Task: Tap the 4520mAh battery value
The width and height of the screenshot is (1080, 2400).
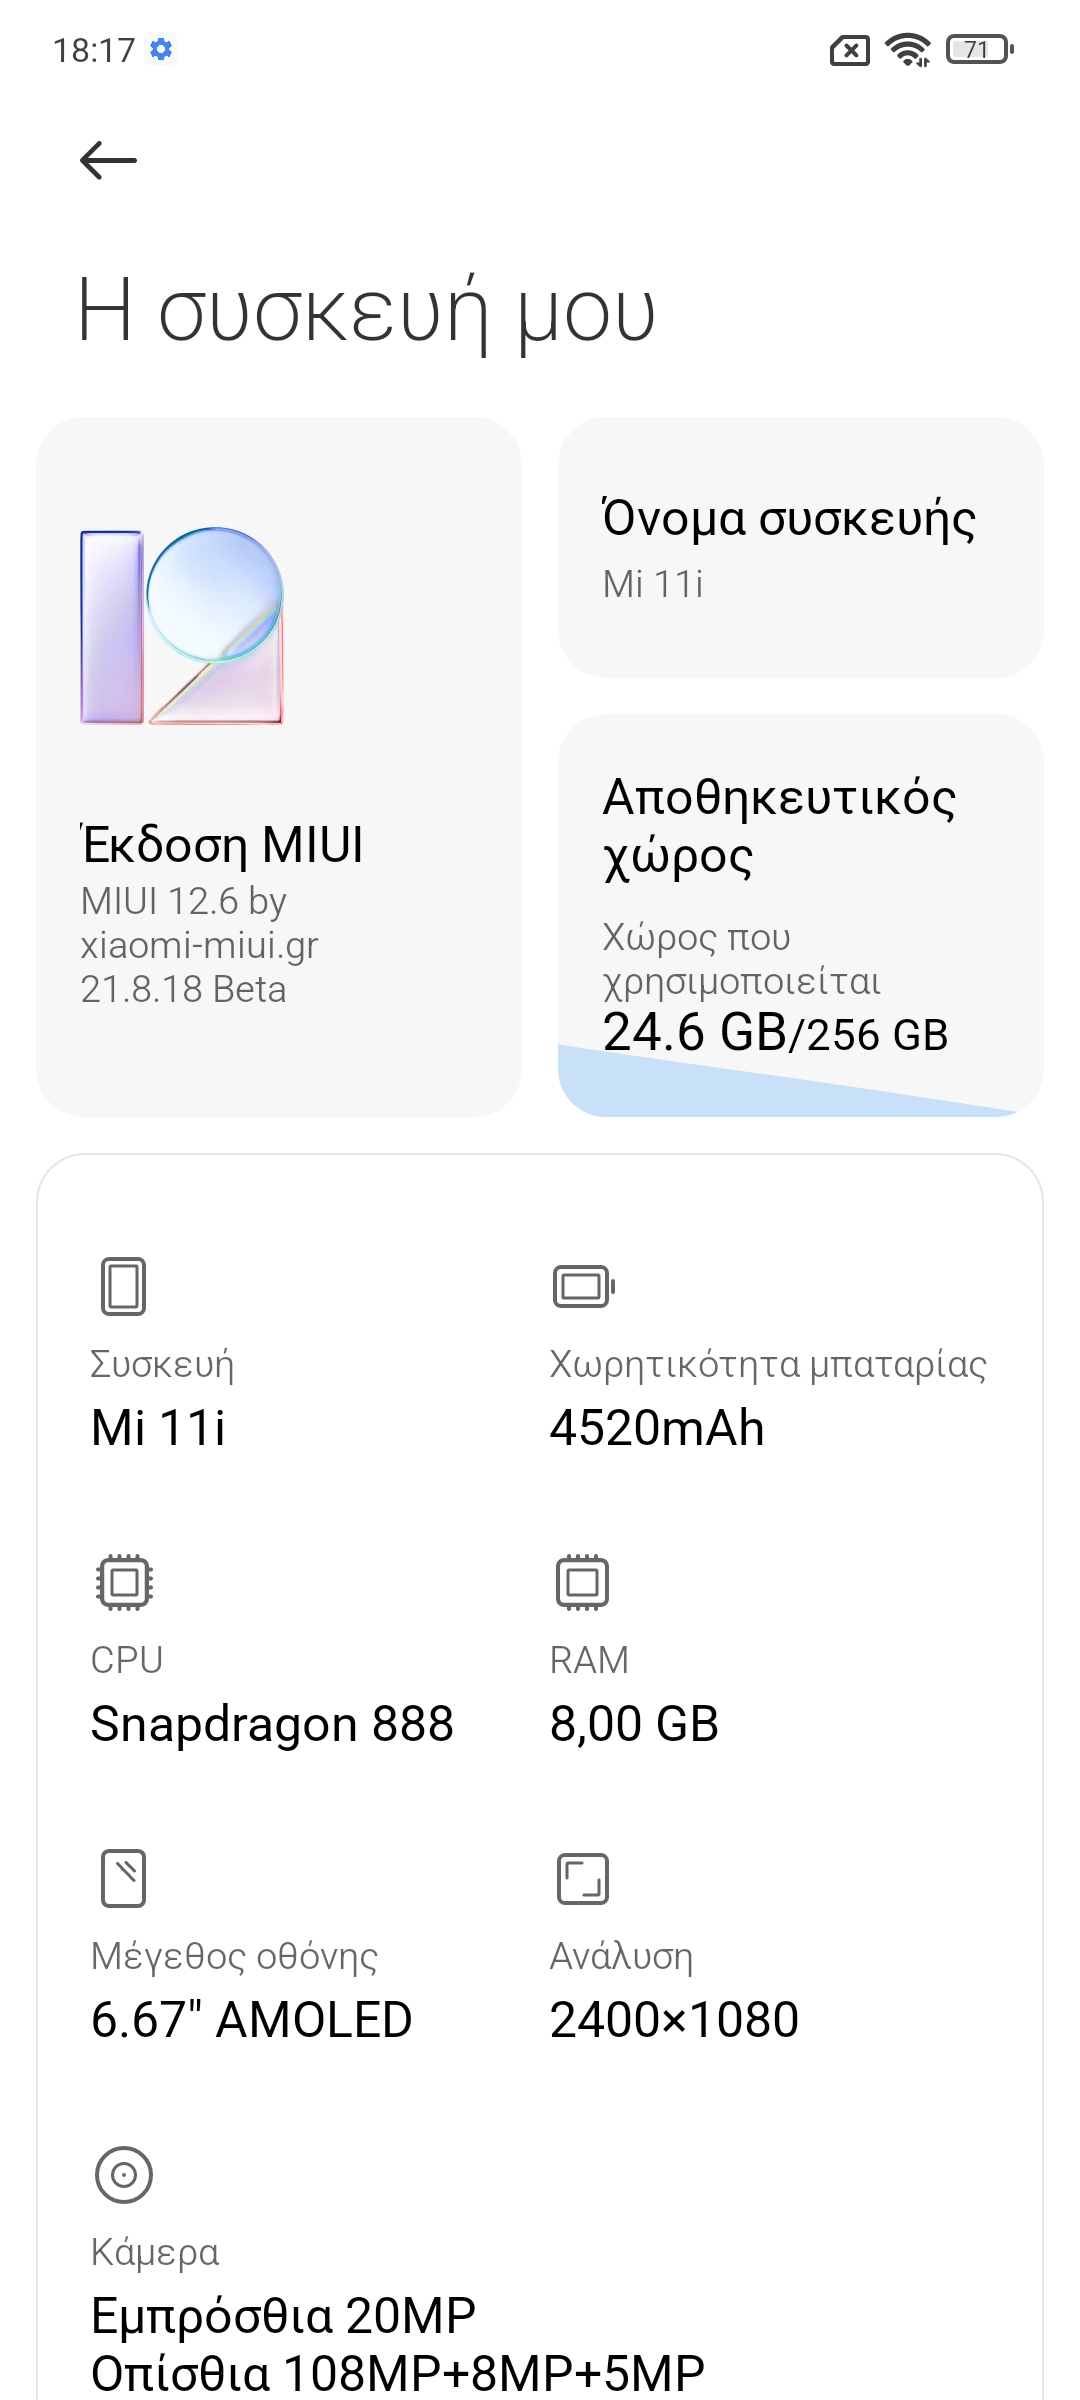Action: tap(657, 1428)
